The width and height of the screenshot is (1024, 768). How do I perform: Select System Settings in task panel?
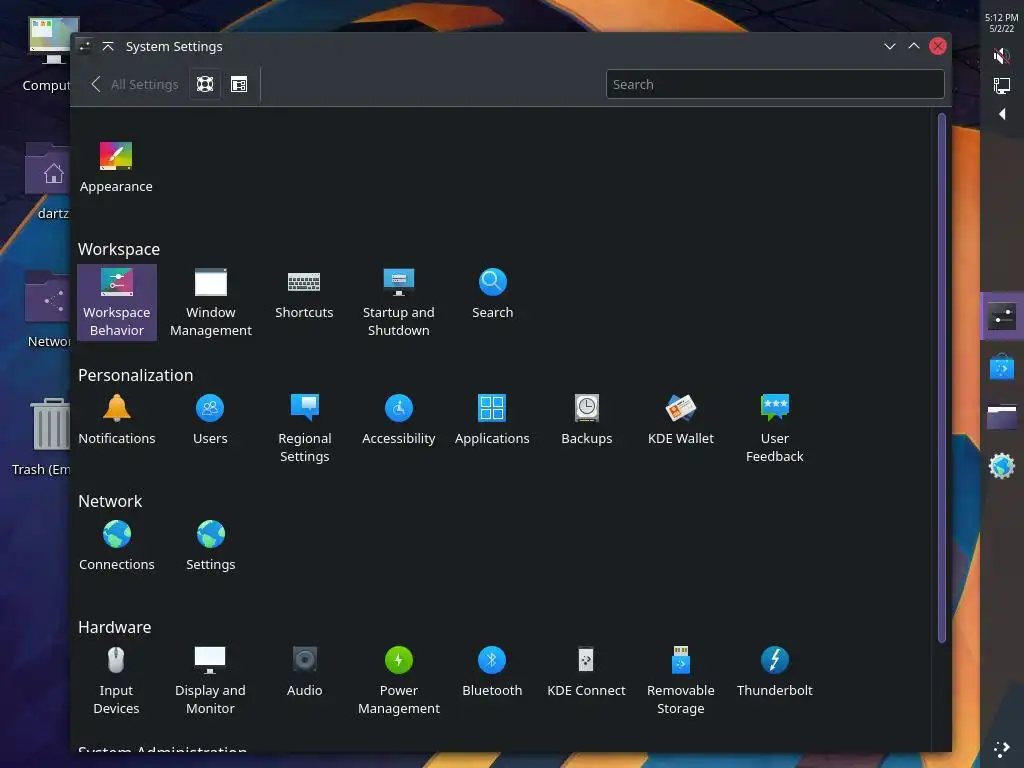(1002, 317)
